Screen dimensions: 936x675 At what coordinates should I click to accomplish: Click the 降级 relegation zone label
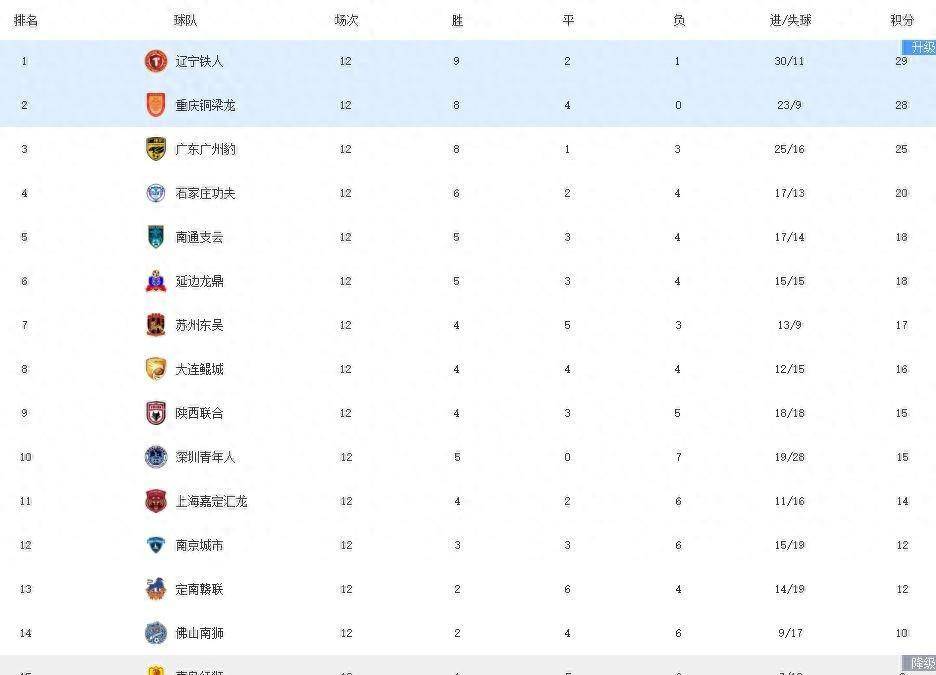[921, 663]
